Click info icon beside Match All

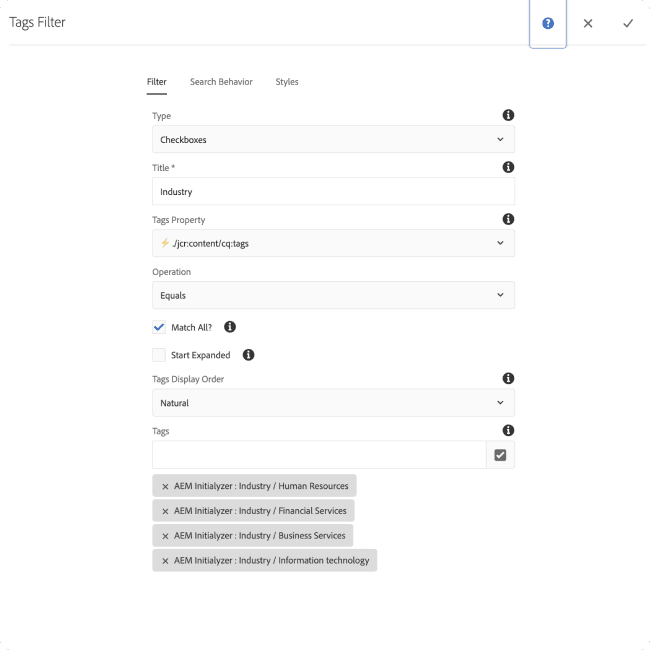[230, 327]
